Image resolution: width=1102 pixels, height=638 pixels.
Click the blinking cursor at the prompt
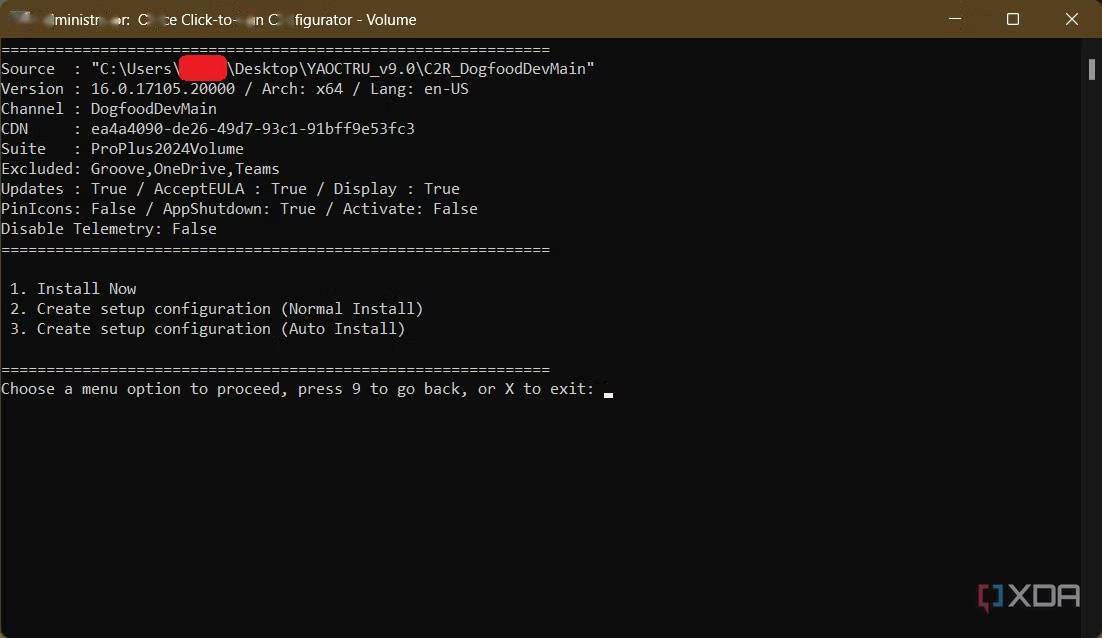pyautogui.click(x=608, y=392)
